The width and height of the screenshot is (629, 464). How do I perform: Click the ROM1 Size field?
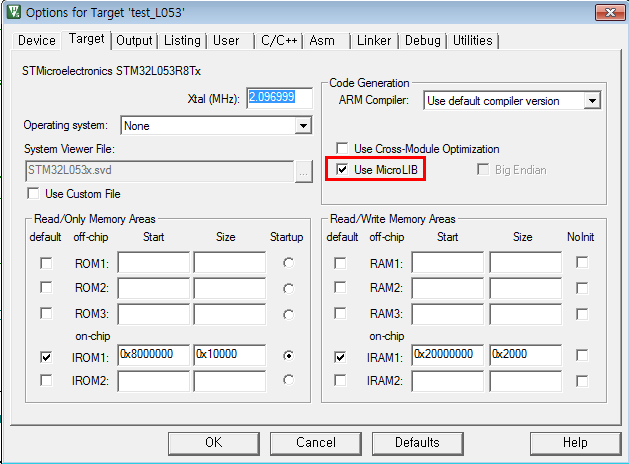point(229,262)
